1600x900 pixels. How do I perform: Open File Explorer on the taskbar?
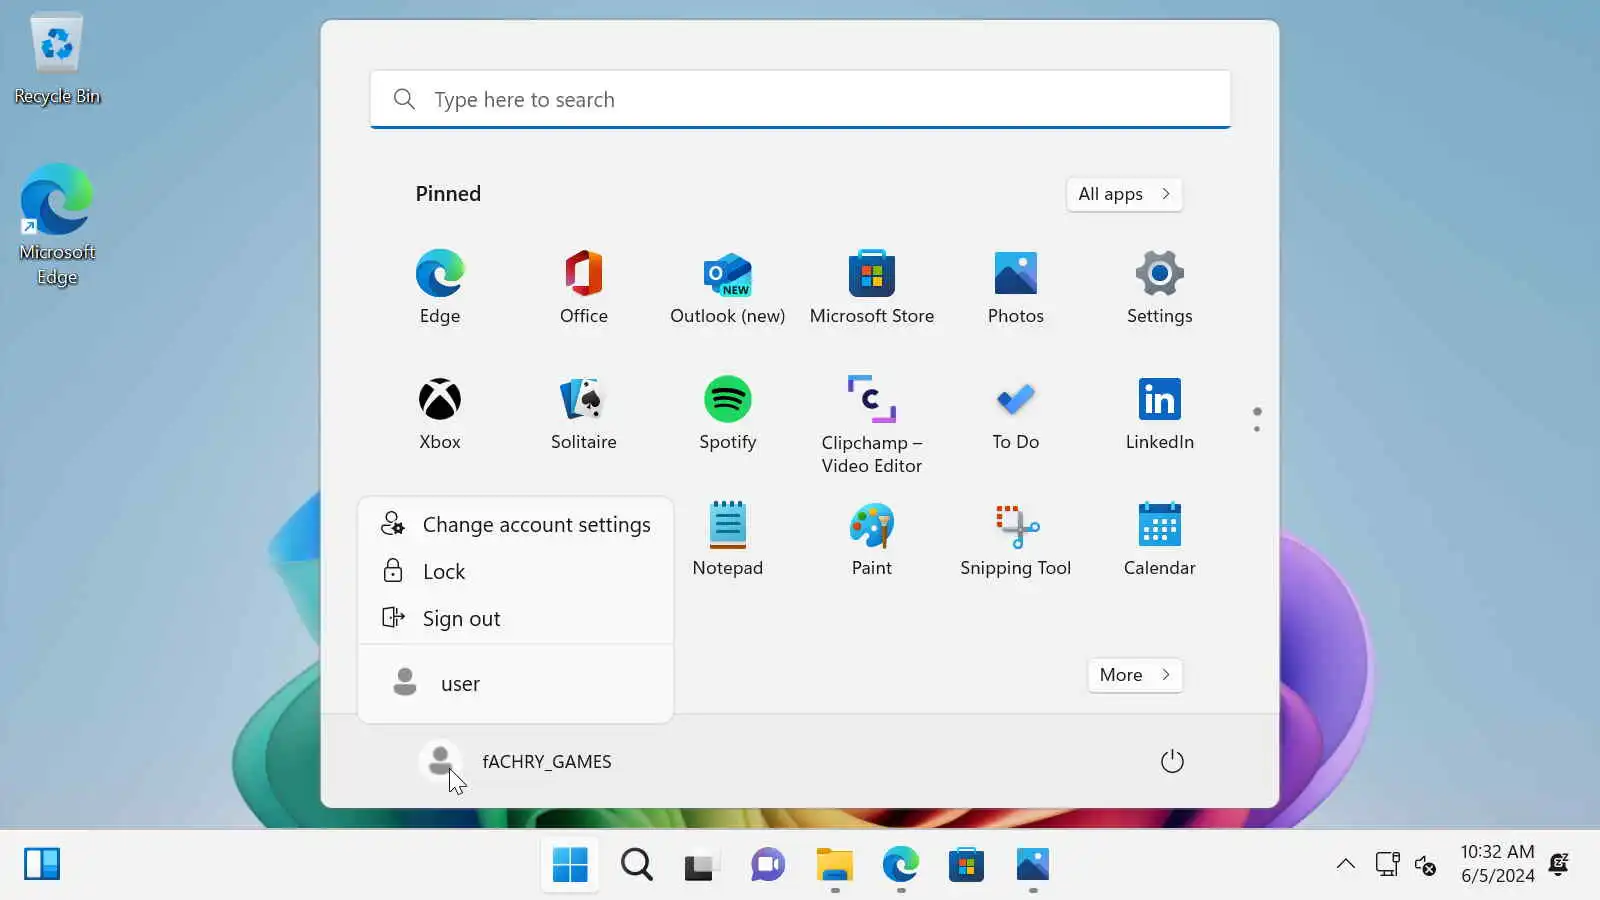point(834,865)
